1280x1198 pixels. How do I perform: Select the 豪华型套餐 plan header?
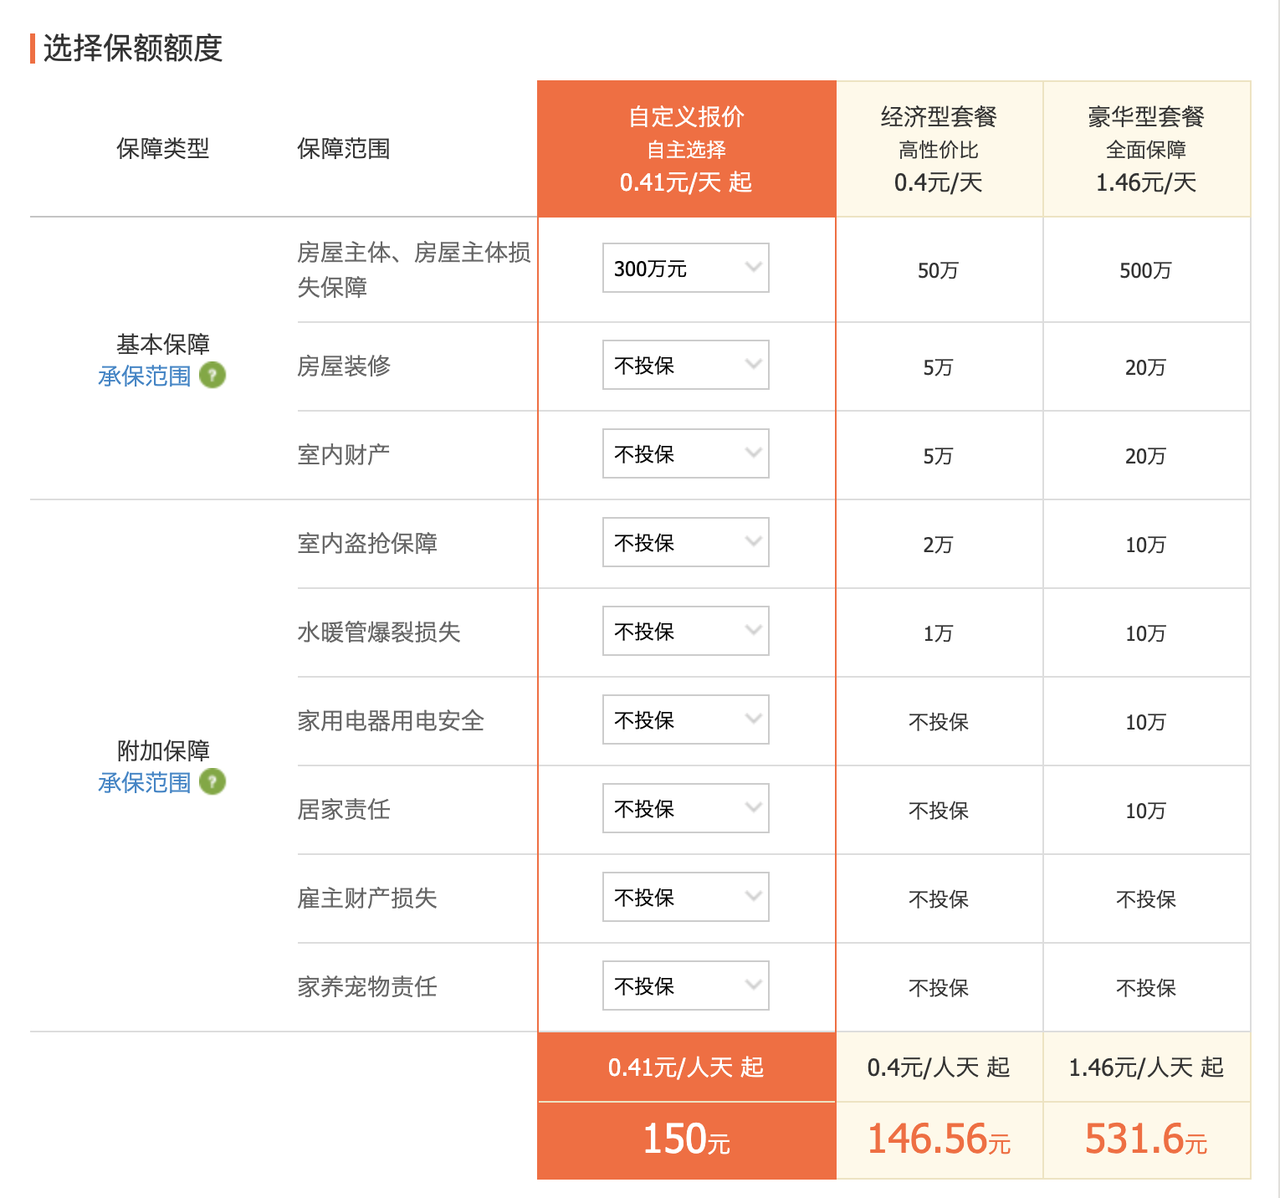1146,149
